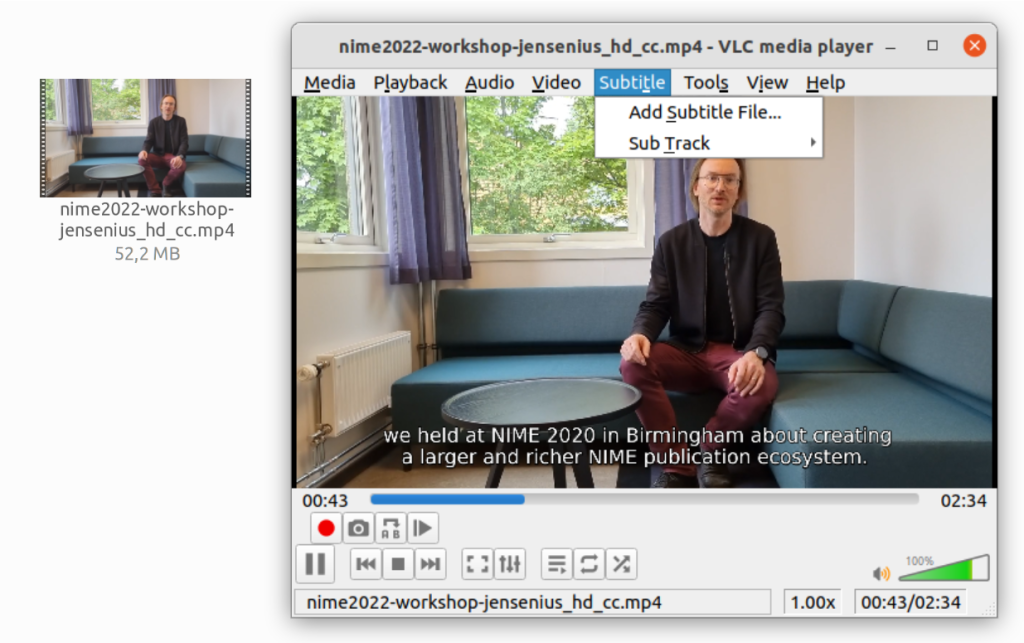Open the Media menu

330,83
